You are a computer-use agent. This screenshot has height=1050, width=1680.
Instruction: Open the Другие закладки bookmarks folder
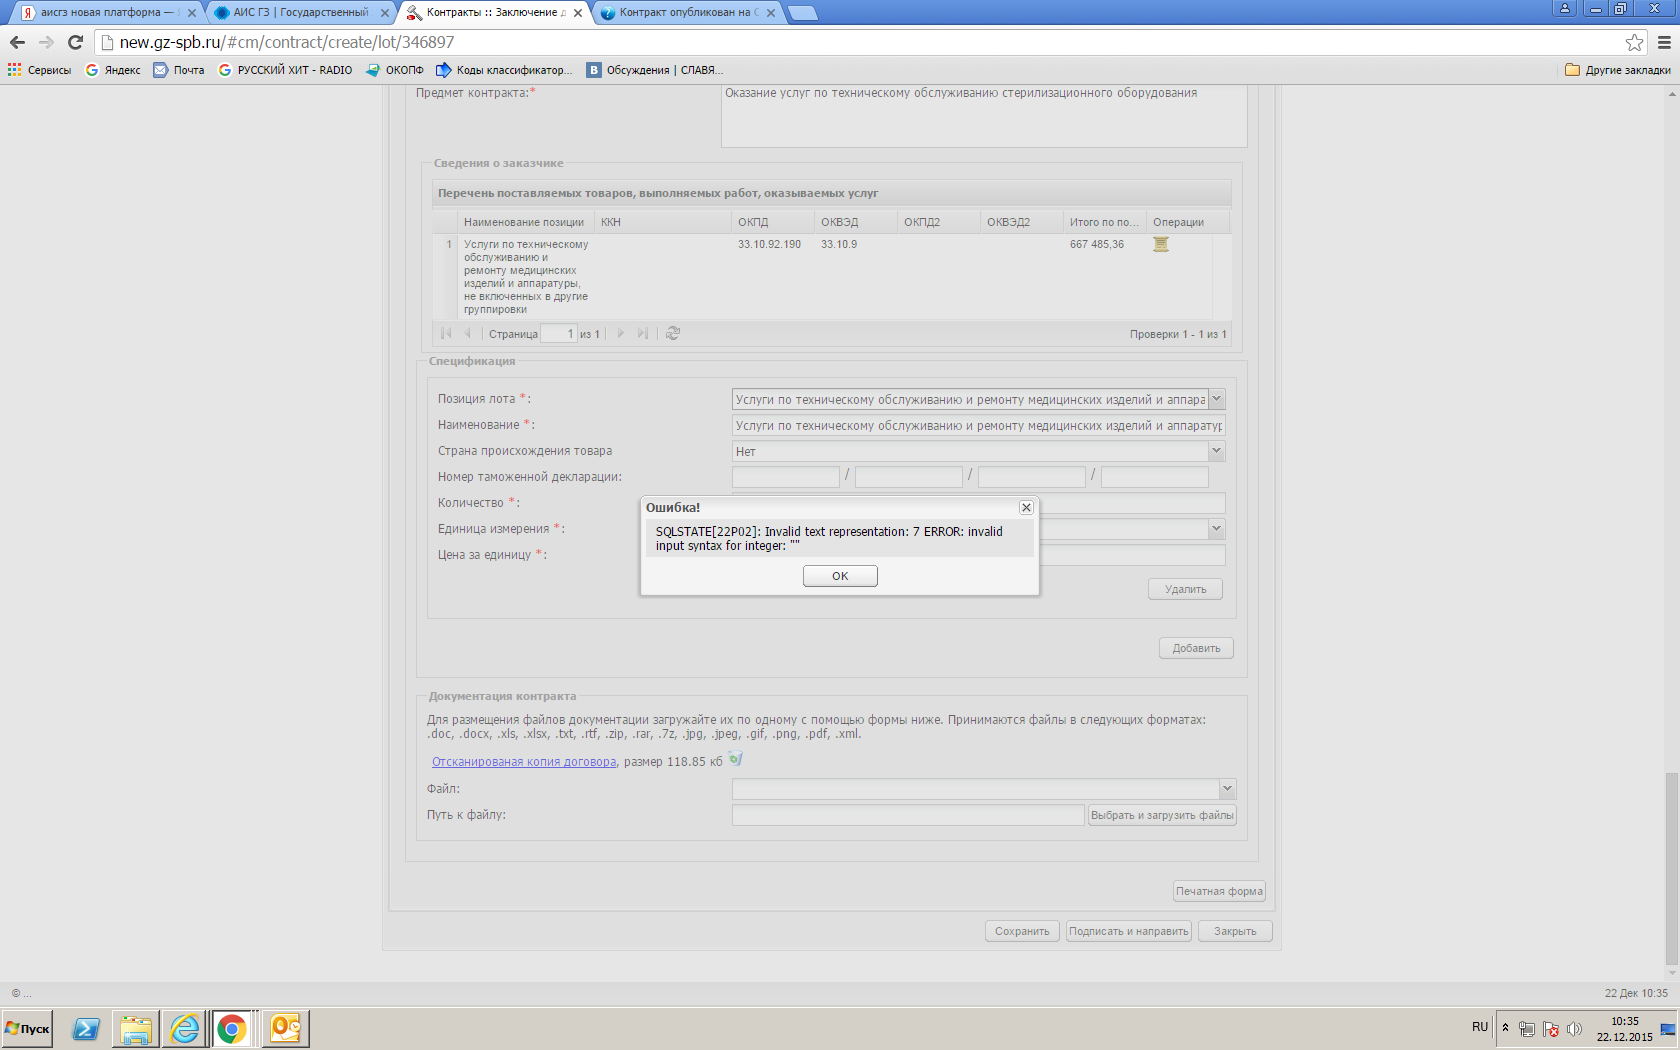point(1618,70)
